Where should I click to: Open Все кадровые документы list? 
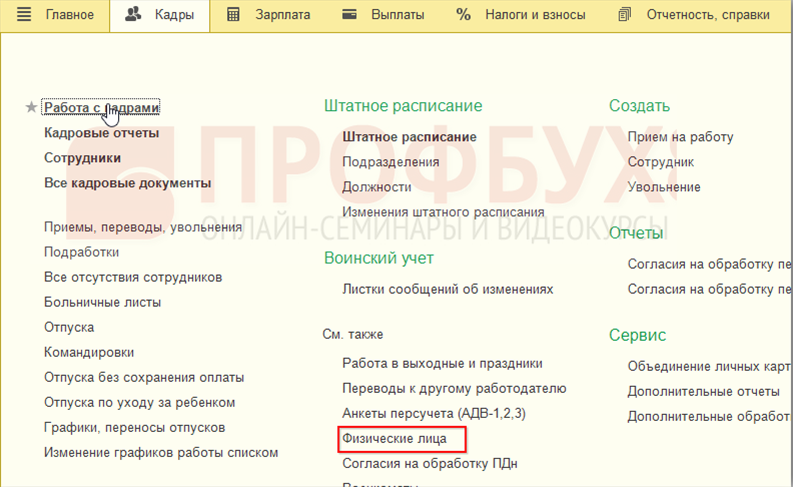click(x=127, y=183)
